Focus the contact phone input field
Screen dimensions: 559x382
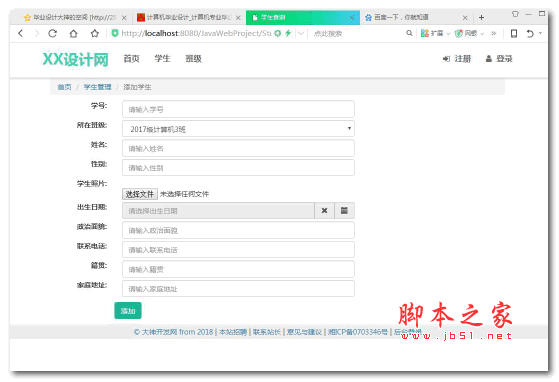click(238, 249)
